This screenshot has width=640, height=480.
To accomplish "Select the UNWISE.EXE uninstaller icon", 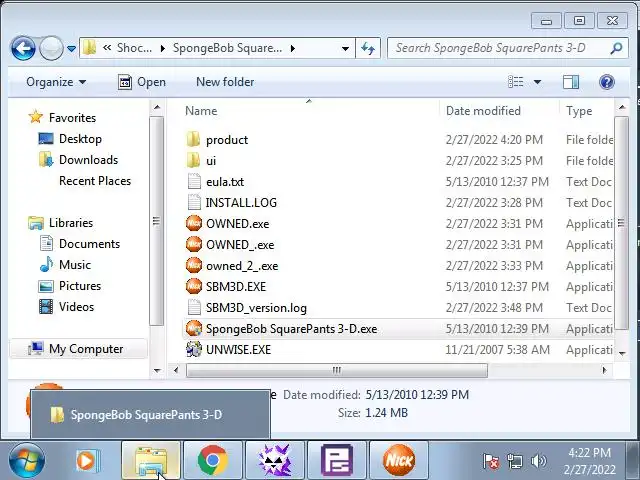I will [194, 349].
